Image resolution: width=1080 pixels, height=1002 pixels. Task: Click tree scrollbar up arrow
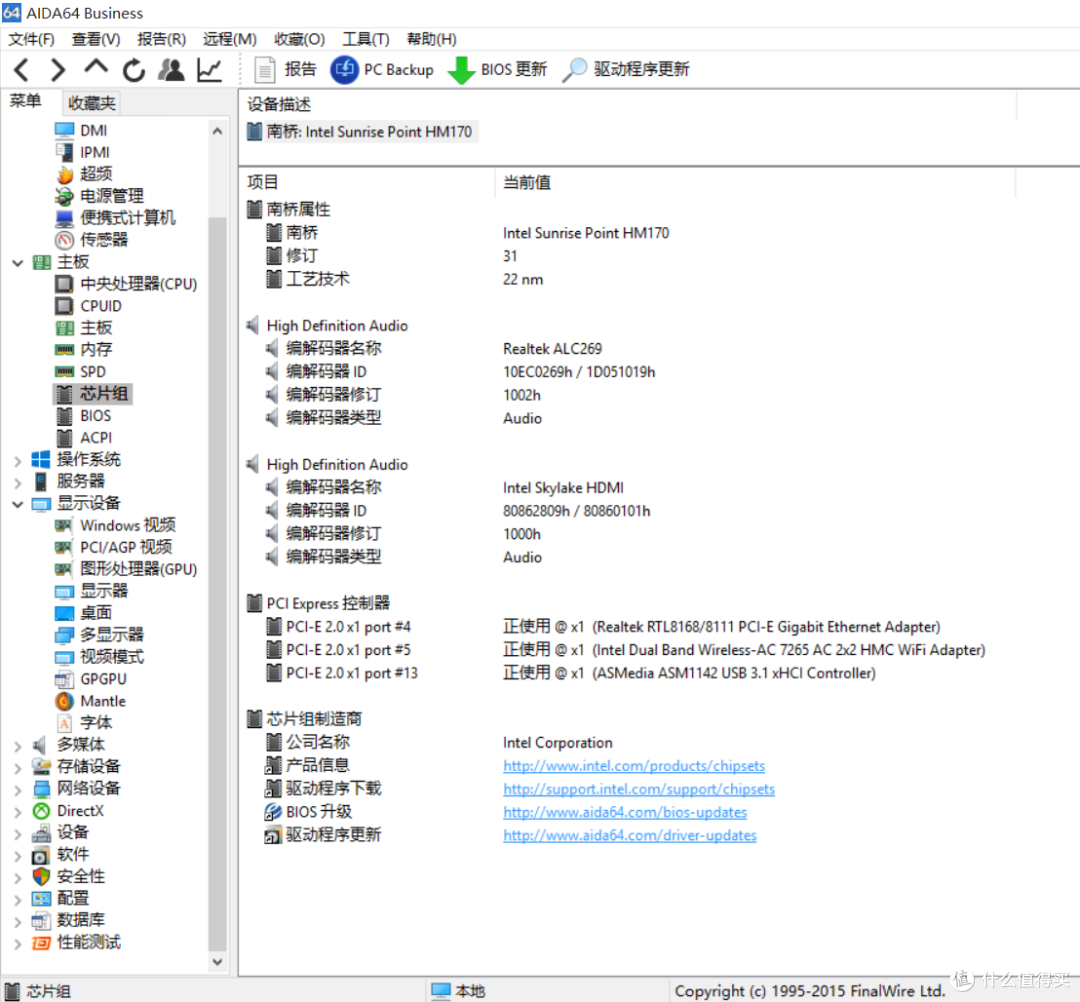[218, 131]
